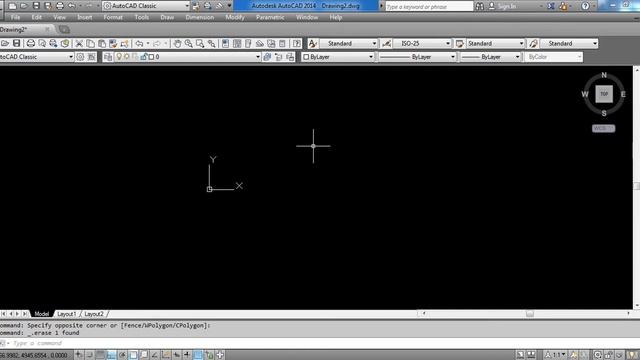Open the Properties palette icon
The height and width of the screenshot is (360, 640).
coord(225,43)
